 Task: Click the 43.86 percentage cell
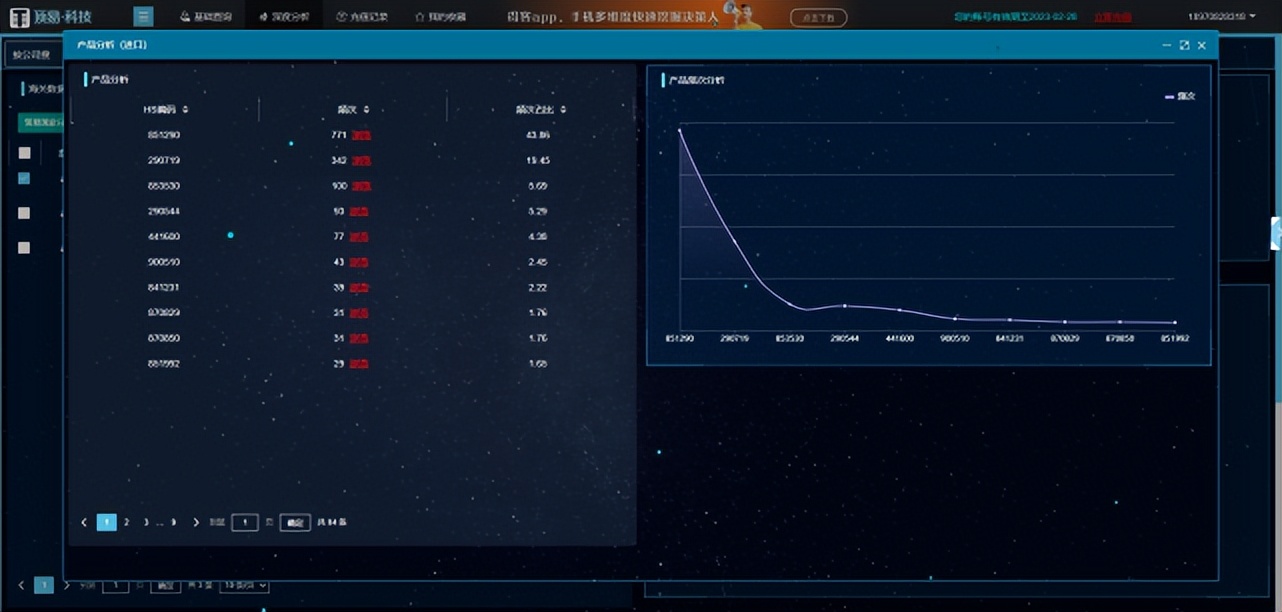(538, 135)
